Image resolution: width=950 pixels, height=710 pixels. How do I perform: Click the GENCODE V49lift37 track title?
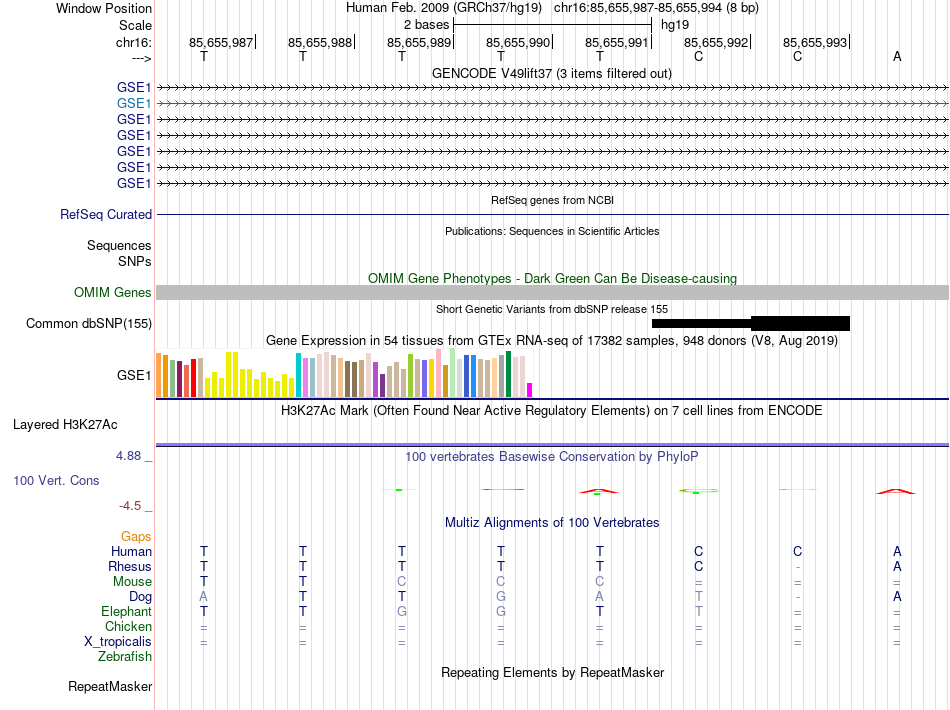pyautogui.click(x=552, y=73)
